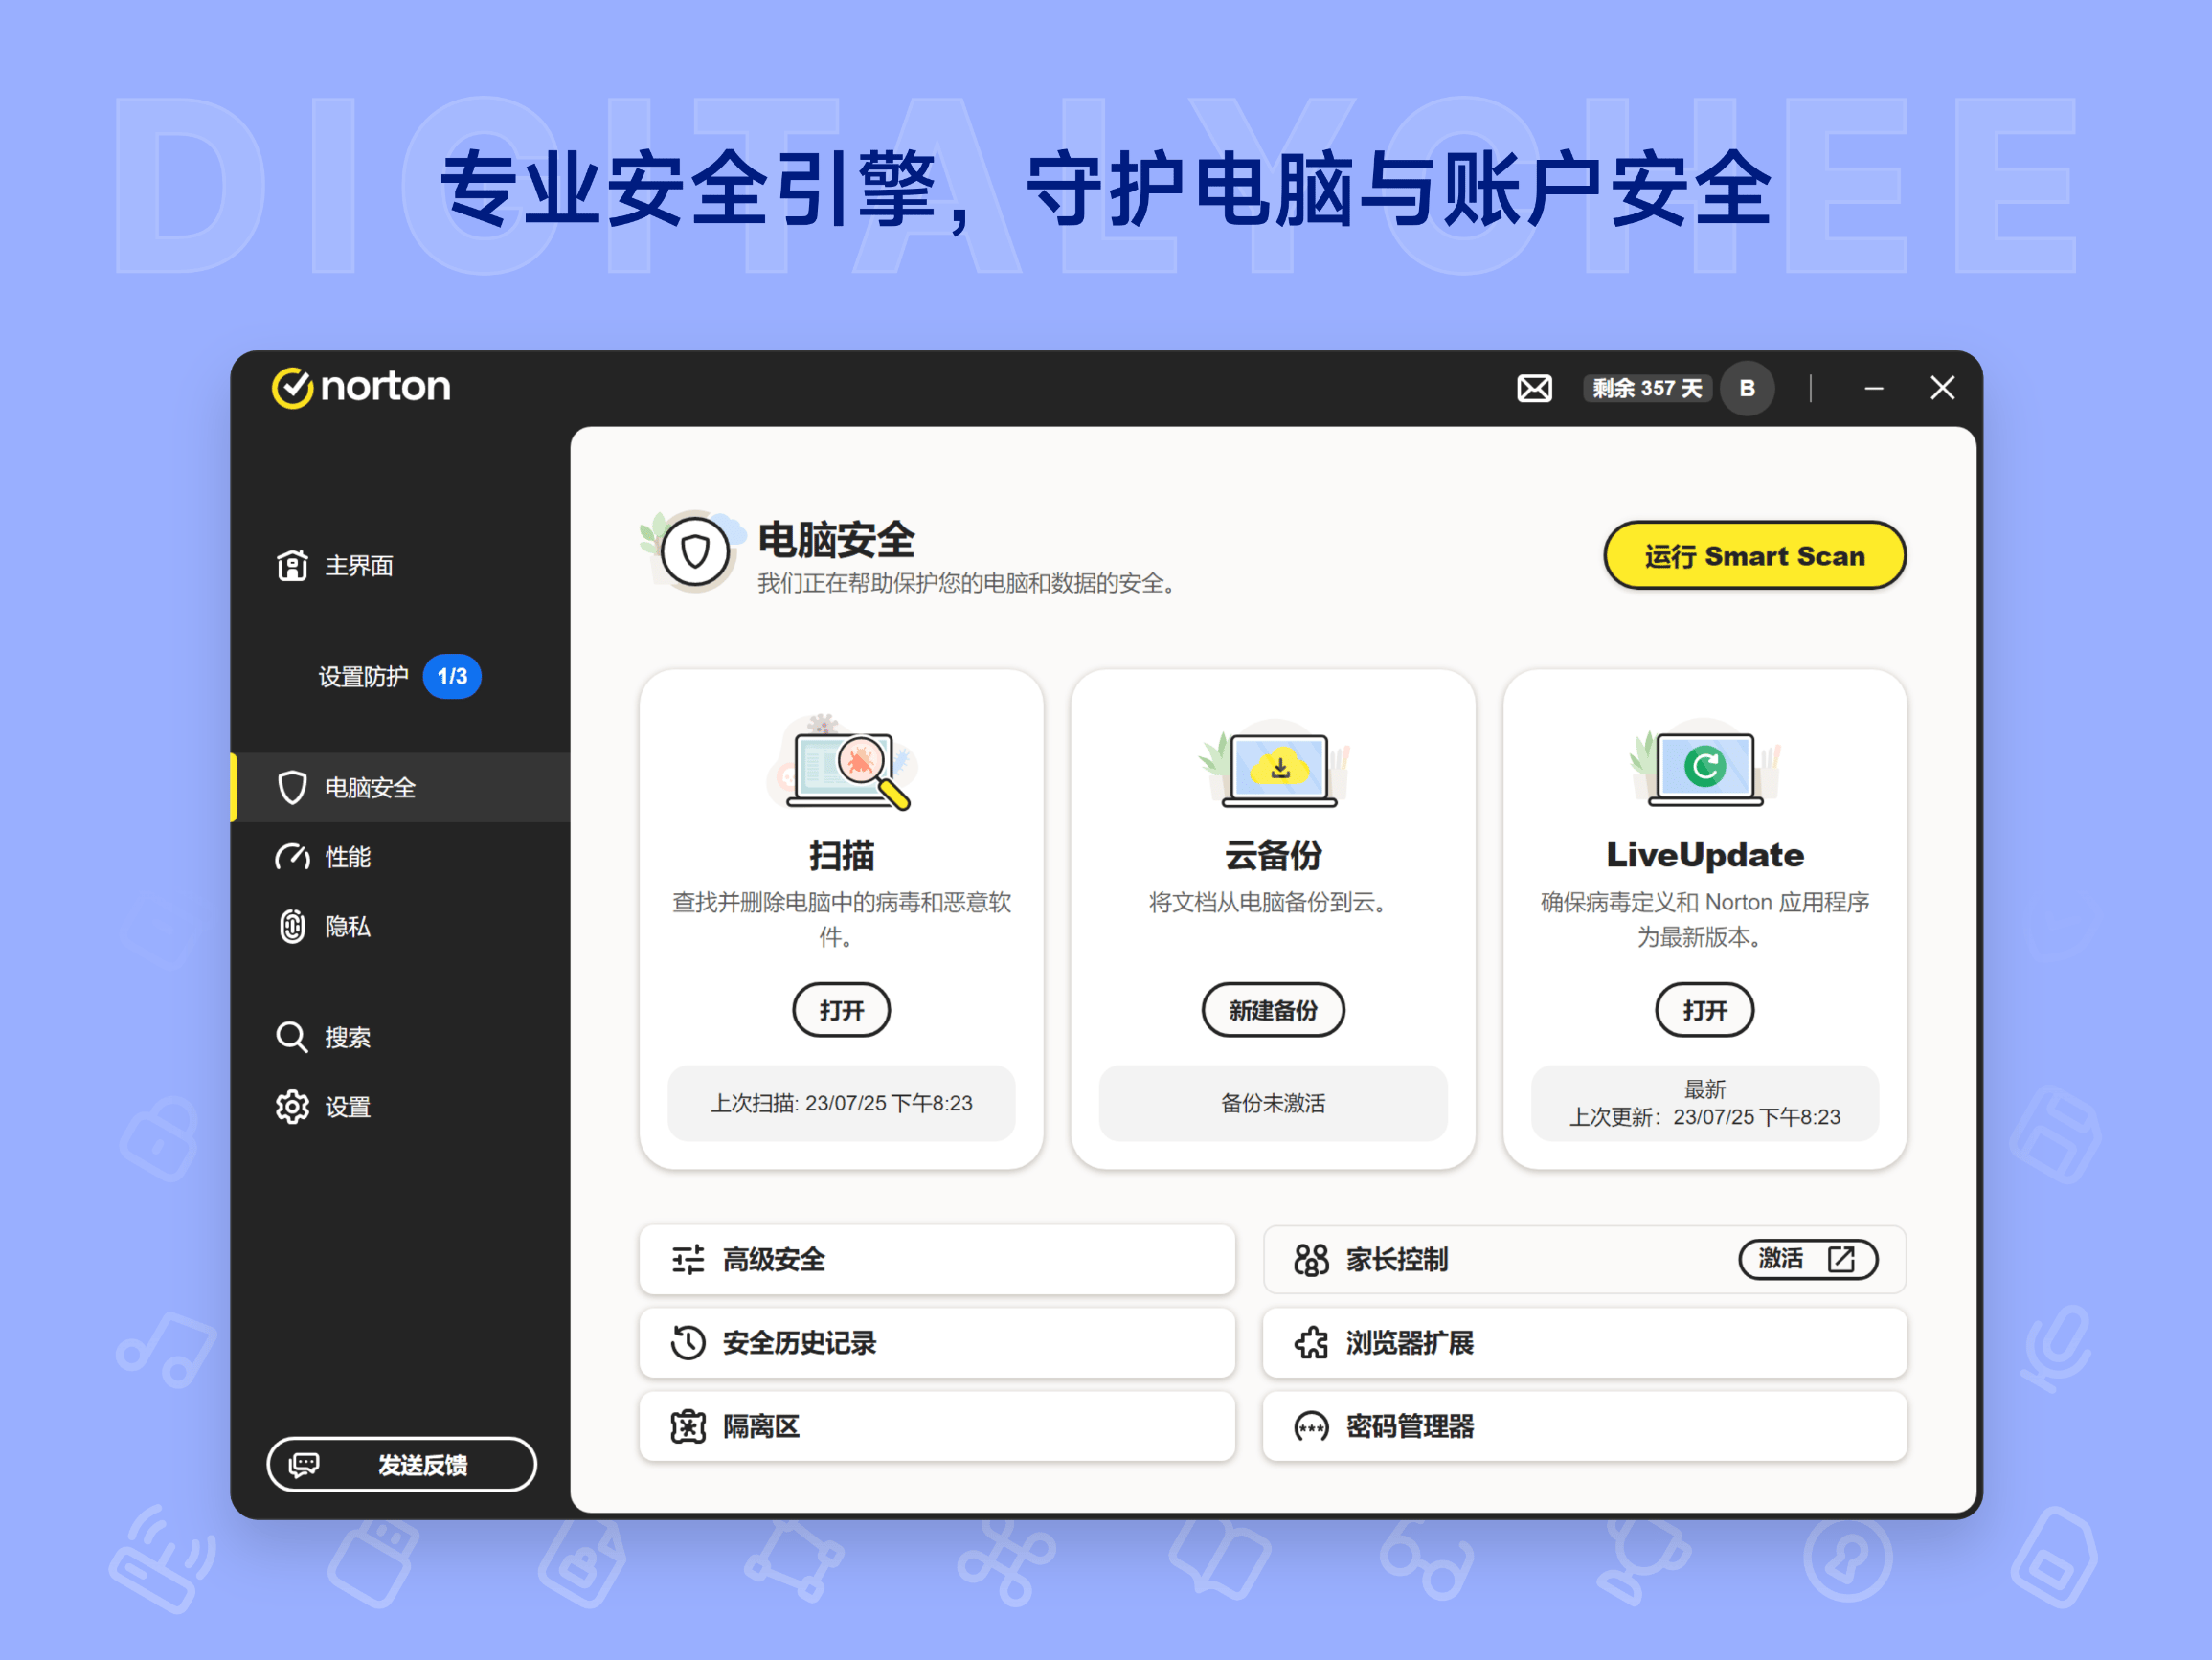The height and width of the screenshot is (1660, 2212).
Task: Click the parental control (家长控制) icon
Action: 1310,1260
